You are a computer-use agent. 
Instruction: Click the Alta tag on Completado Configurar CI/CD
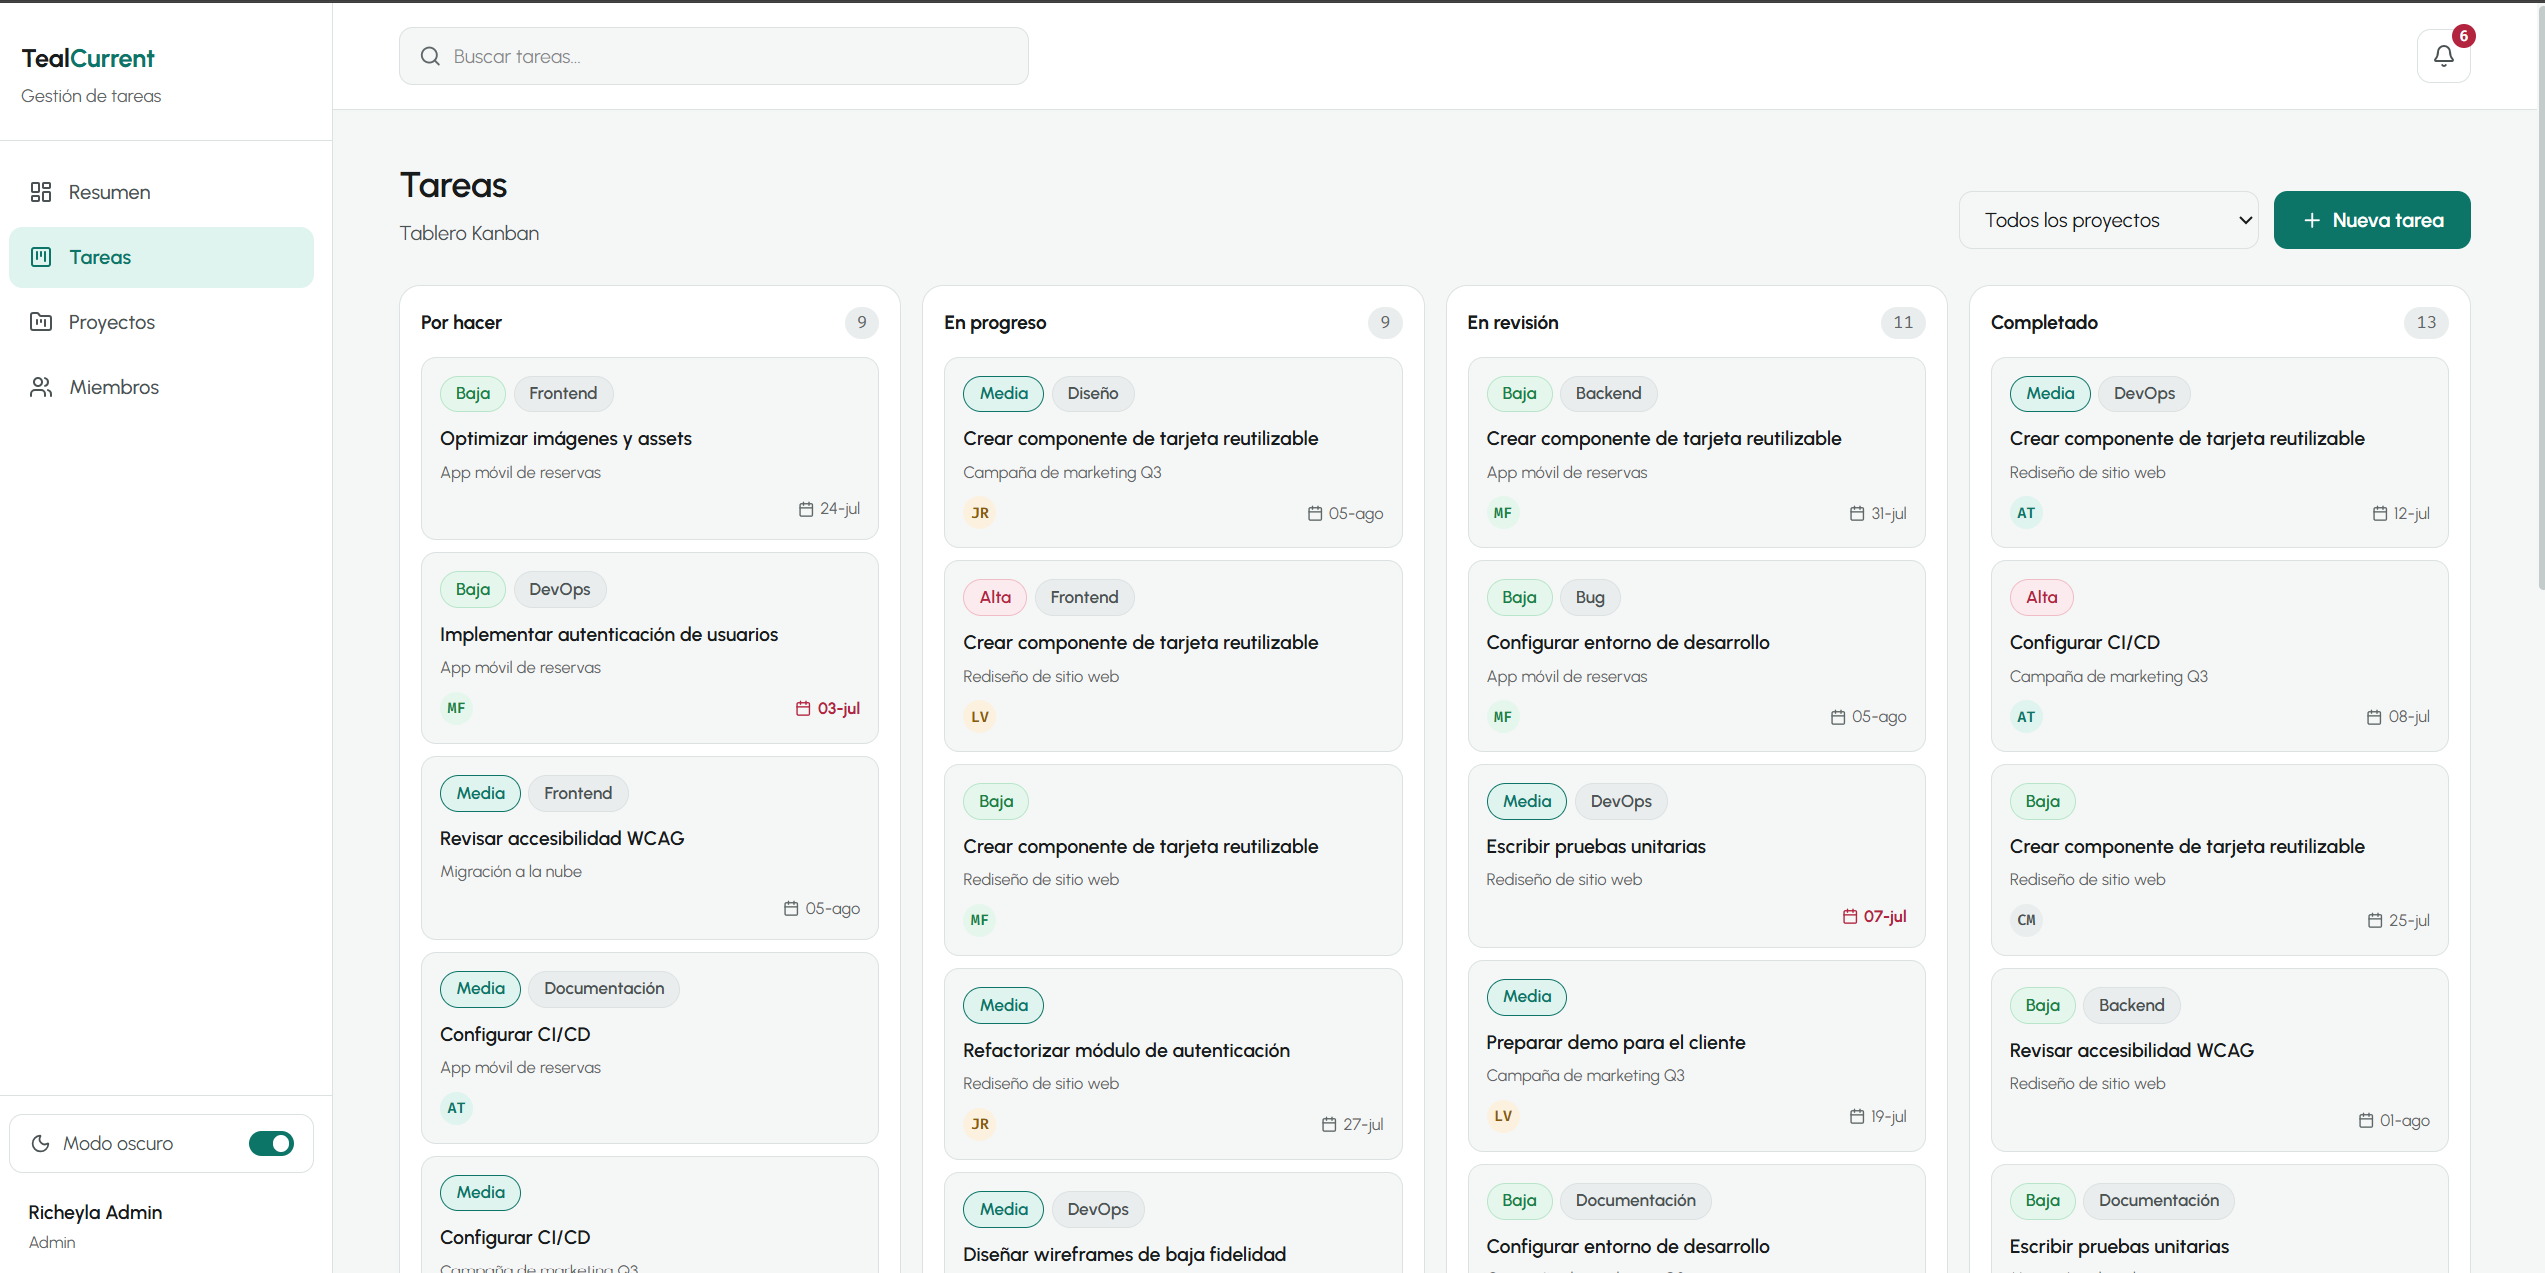pos(2041,597)
